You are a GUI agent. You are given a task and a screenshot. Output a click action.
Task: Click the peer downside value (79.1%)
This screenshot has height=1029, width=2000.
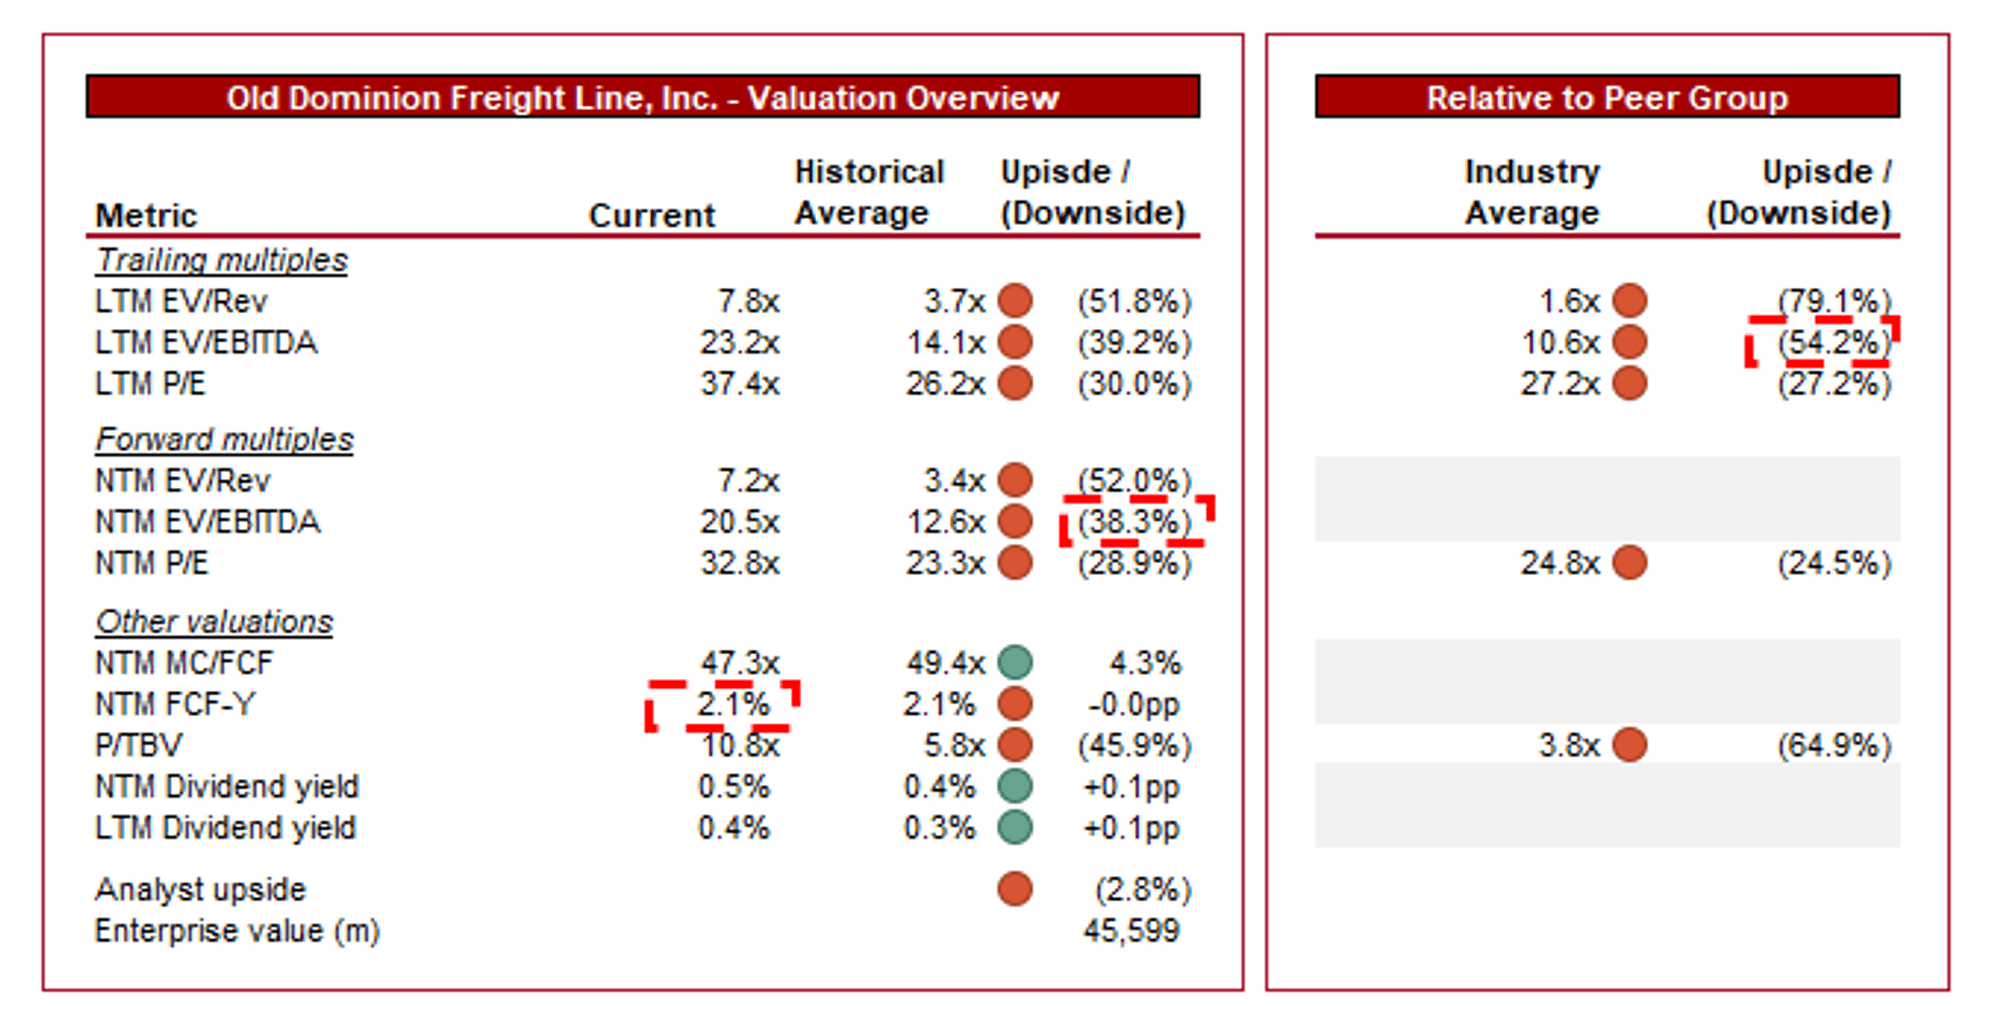click(x=1834, y=301)
